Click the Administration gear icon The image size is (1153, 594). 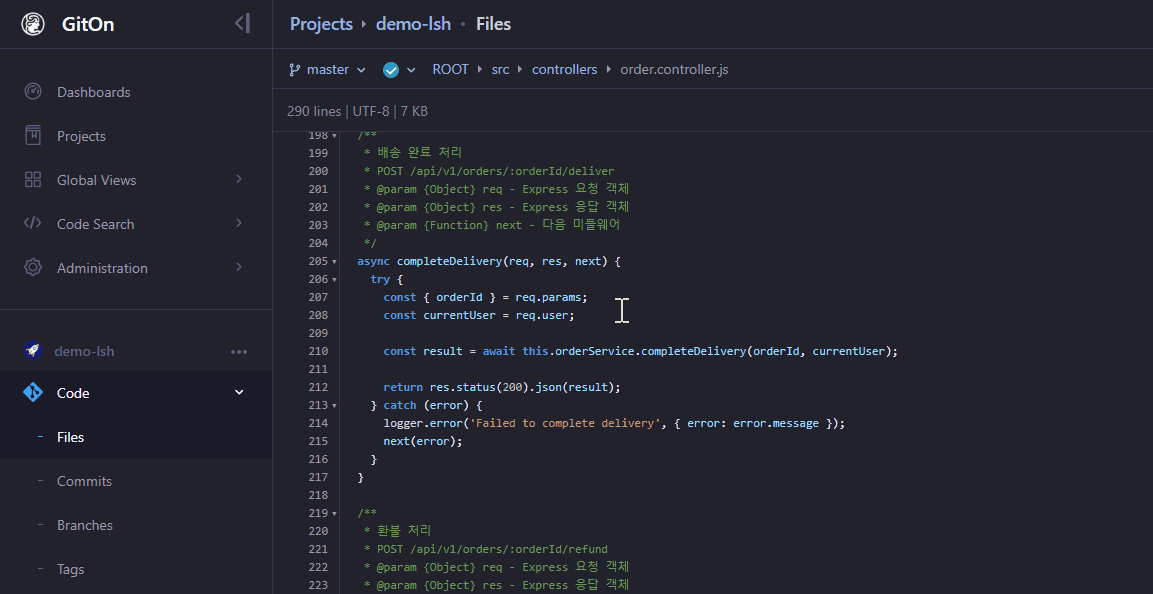[33, 268]
